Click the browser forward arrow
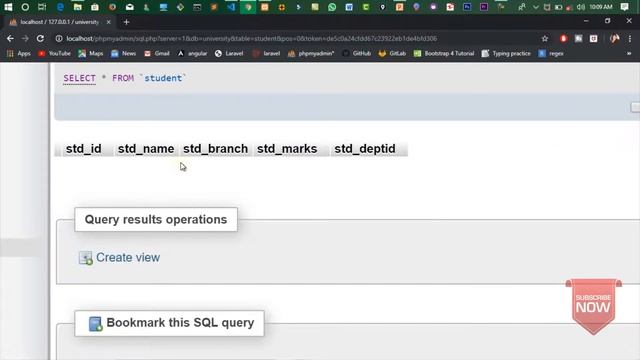Viewport: 640px width, 360px height. [x=25, y=38]
